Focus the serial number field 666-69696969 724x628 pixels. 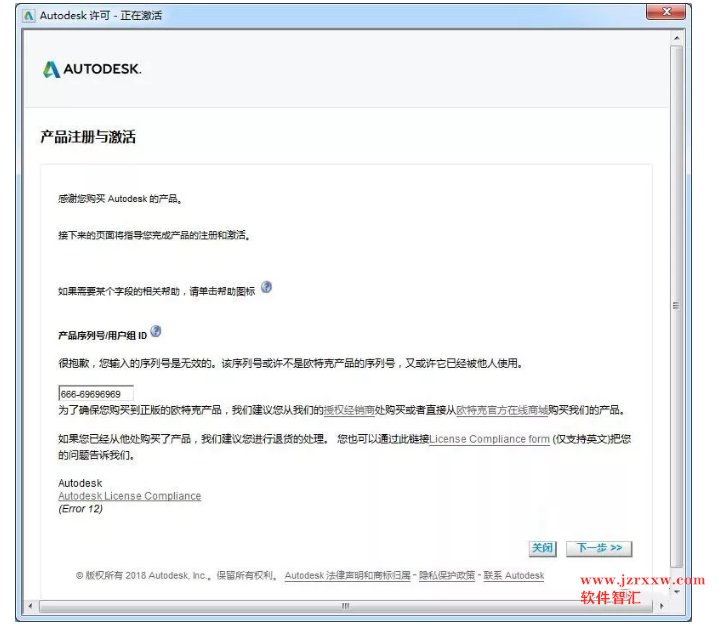(x=96, y=394)
